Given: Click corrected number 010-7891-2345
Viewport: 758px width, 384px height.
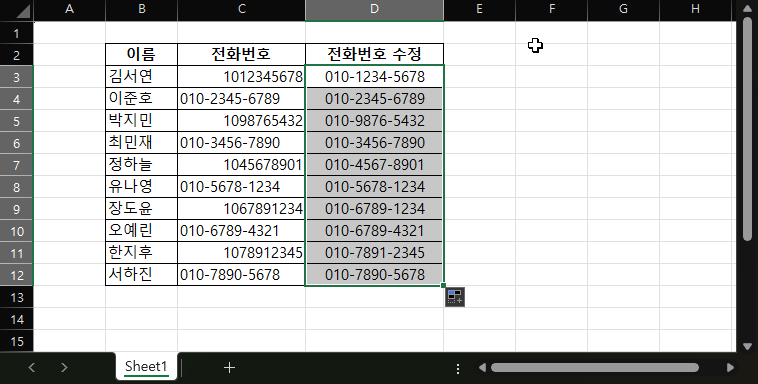Looking at the screenshot, I should click(375, 252).
